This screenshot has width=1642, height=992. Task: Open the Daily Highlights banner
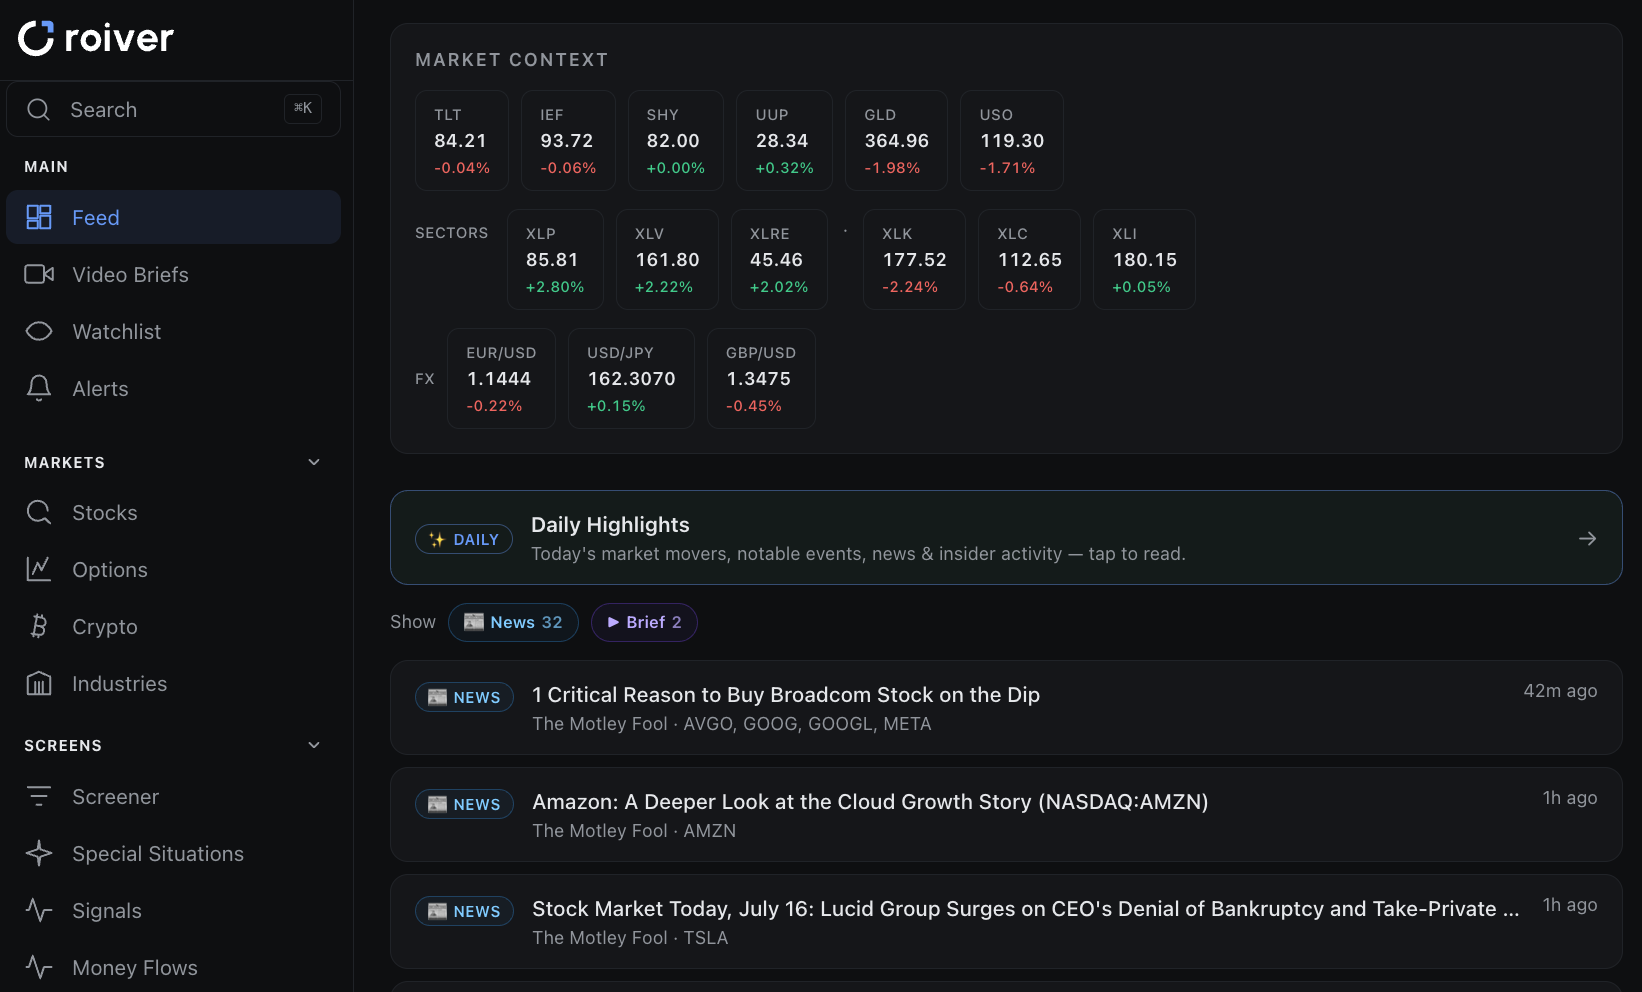click(x=1006, y=537)
